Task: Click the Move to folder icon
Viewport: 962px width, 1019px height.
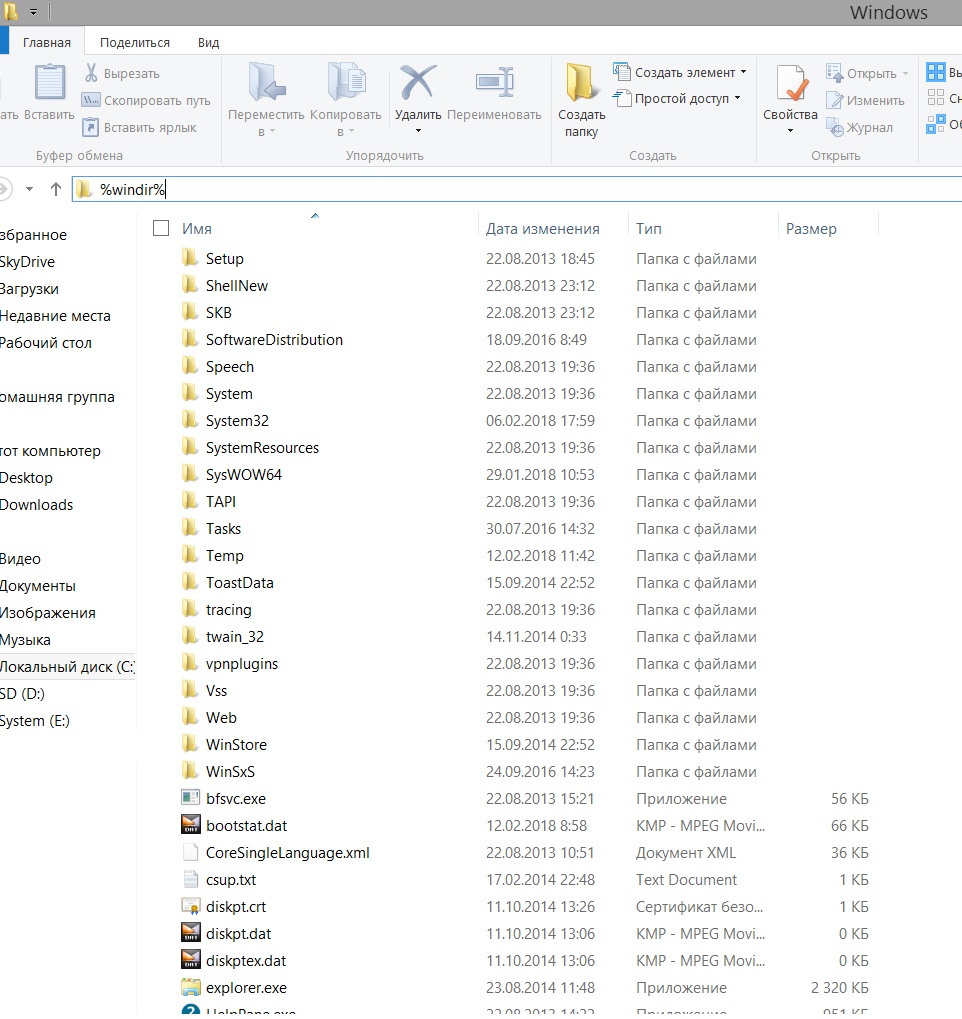Action: pos(266,82)
